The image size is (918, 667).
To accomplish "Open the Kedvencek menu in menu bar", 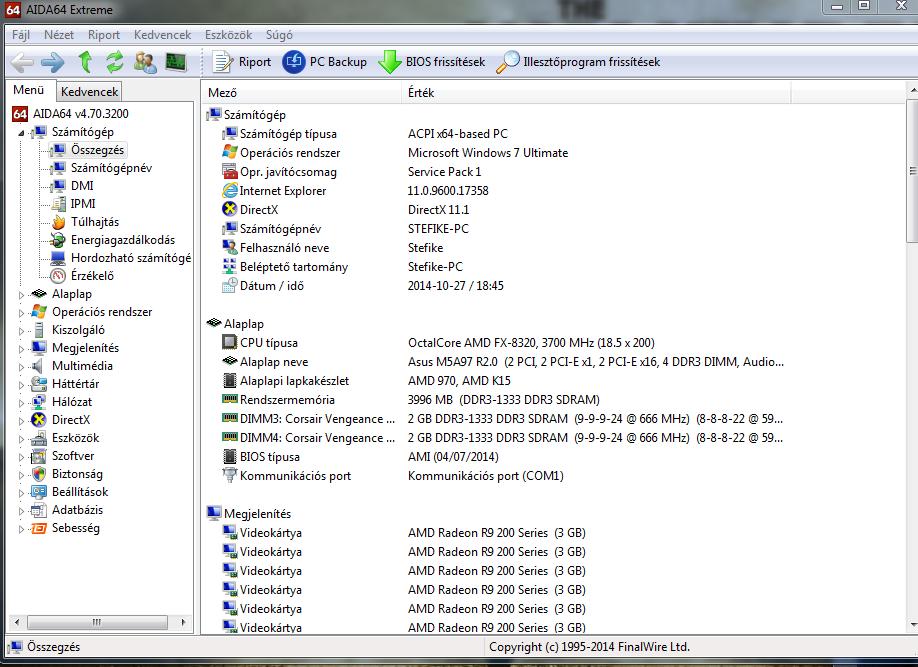I will pos(162,35).
